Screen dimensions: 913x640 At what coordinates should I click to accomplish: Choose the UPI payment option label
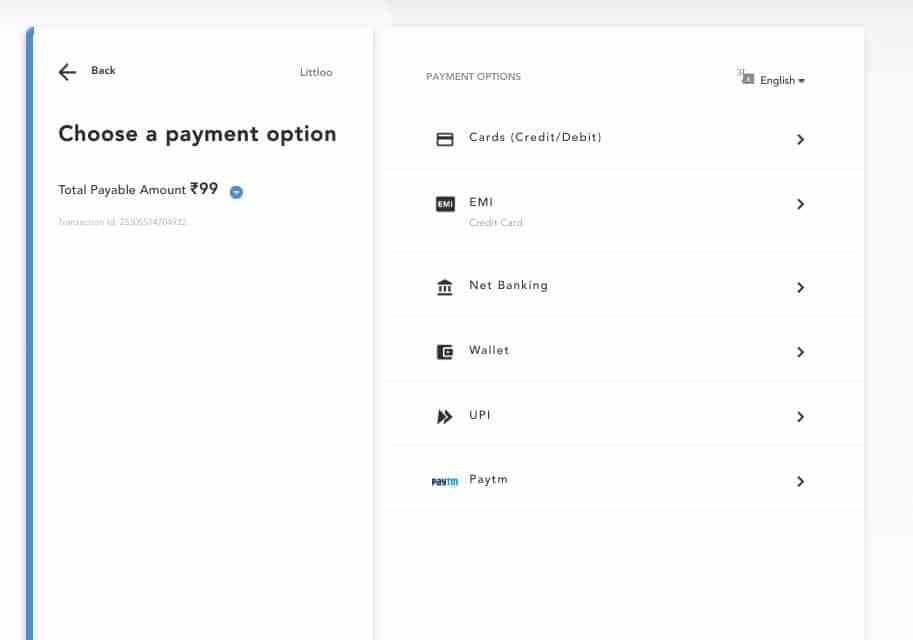tap(480, 415)
